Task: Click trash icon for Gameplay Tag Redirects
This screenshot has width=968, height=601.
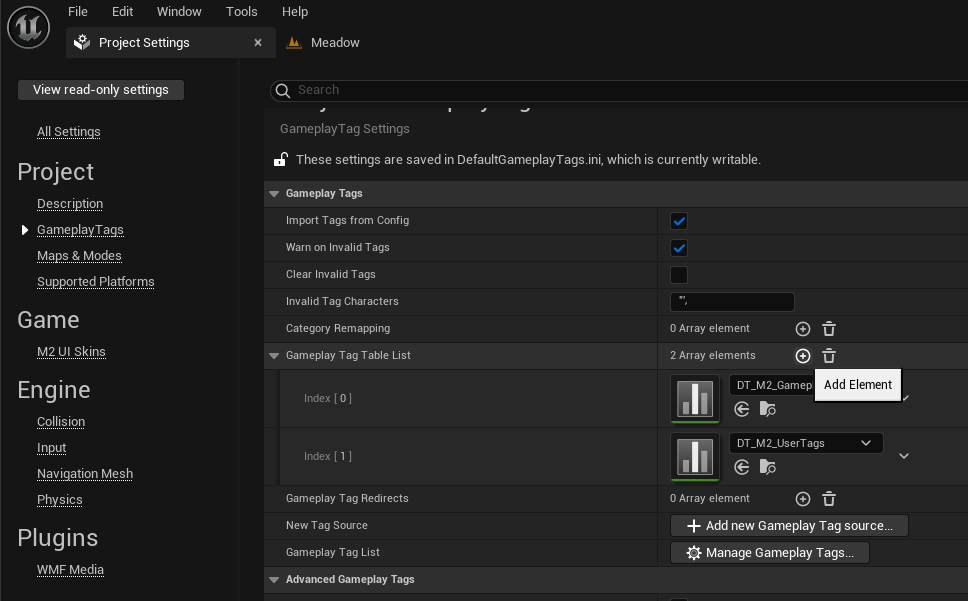Action: 829,499
